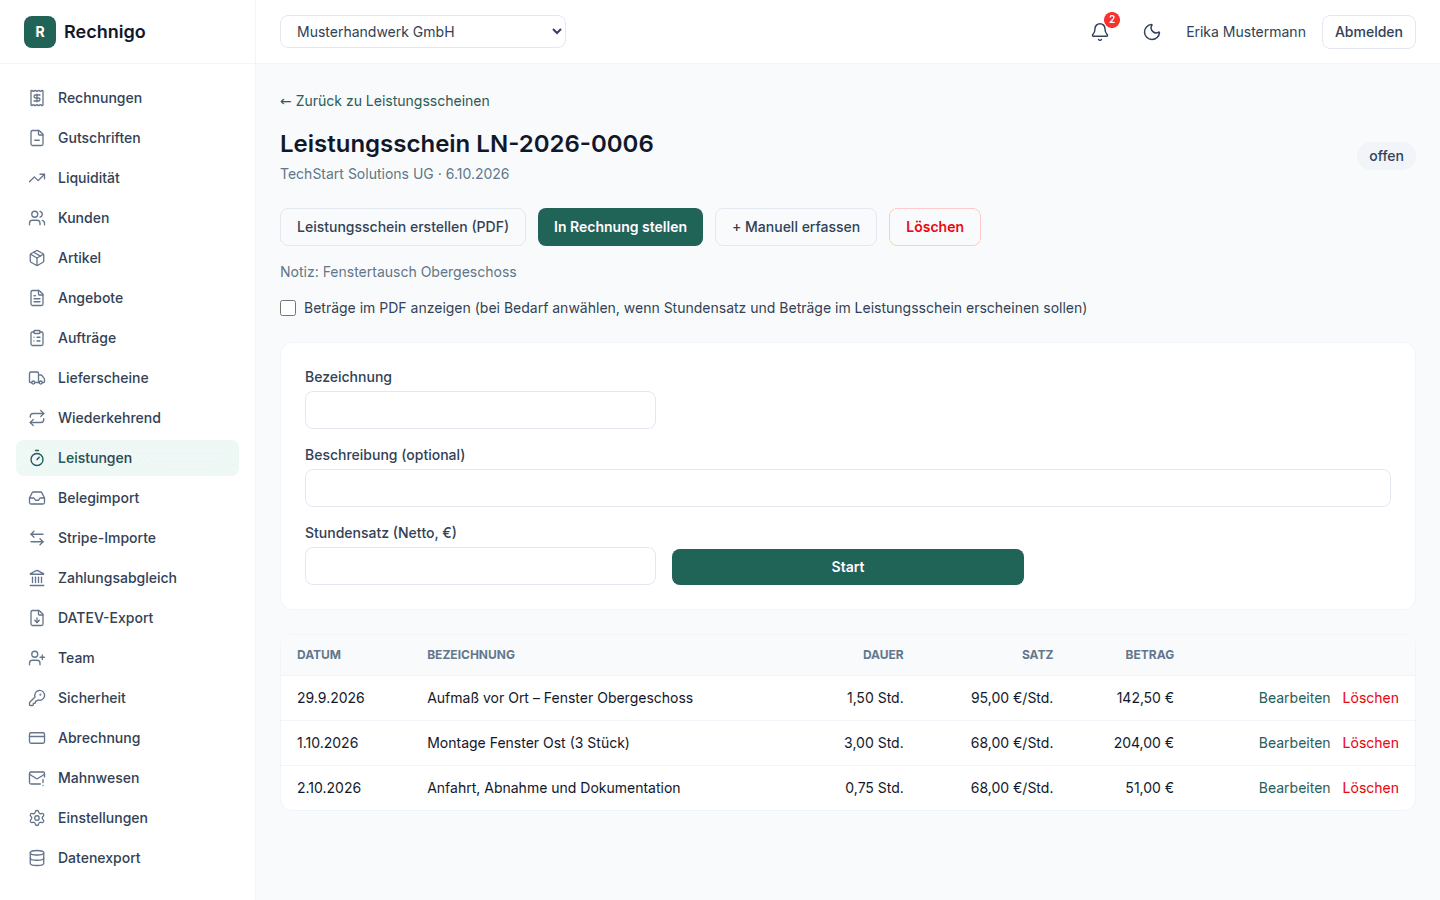
Task: Open Rechnungen via its sidebar icon
Action: tap(37, 98)
